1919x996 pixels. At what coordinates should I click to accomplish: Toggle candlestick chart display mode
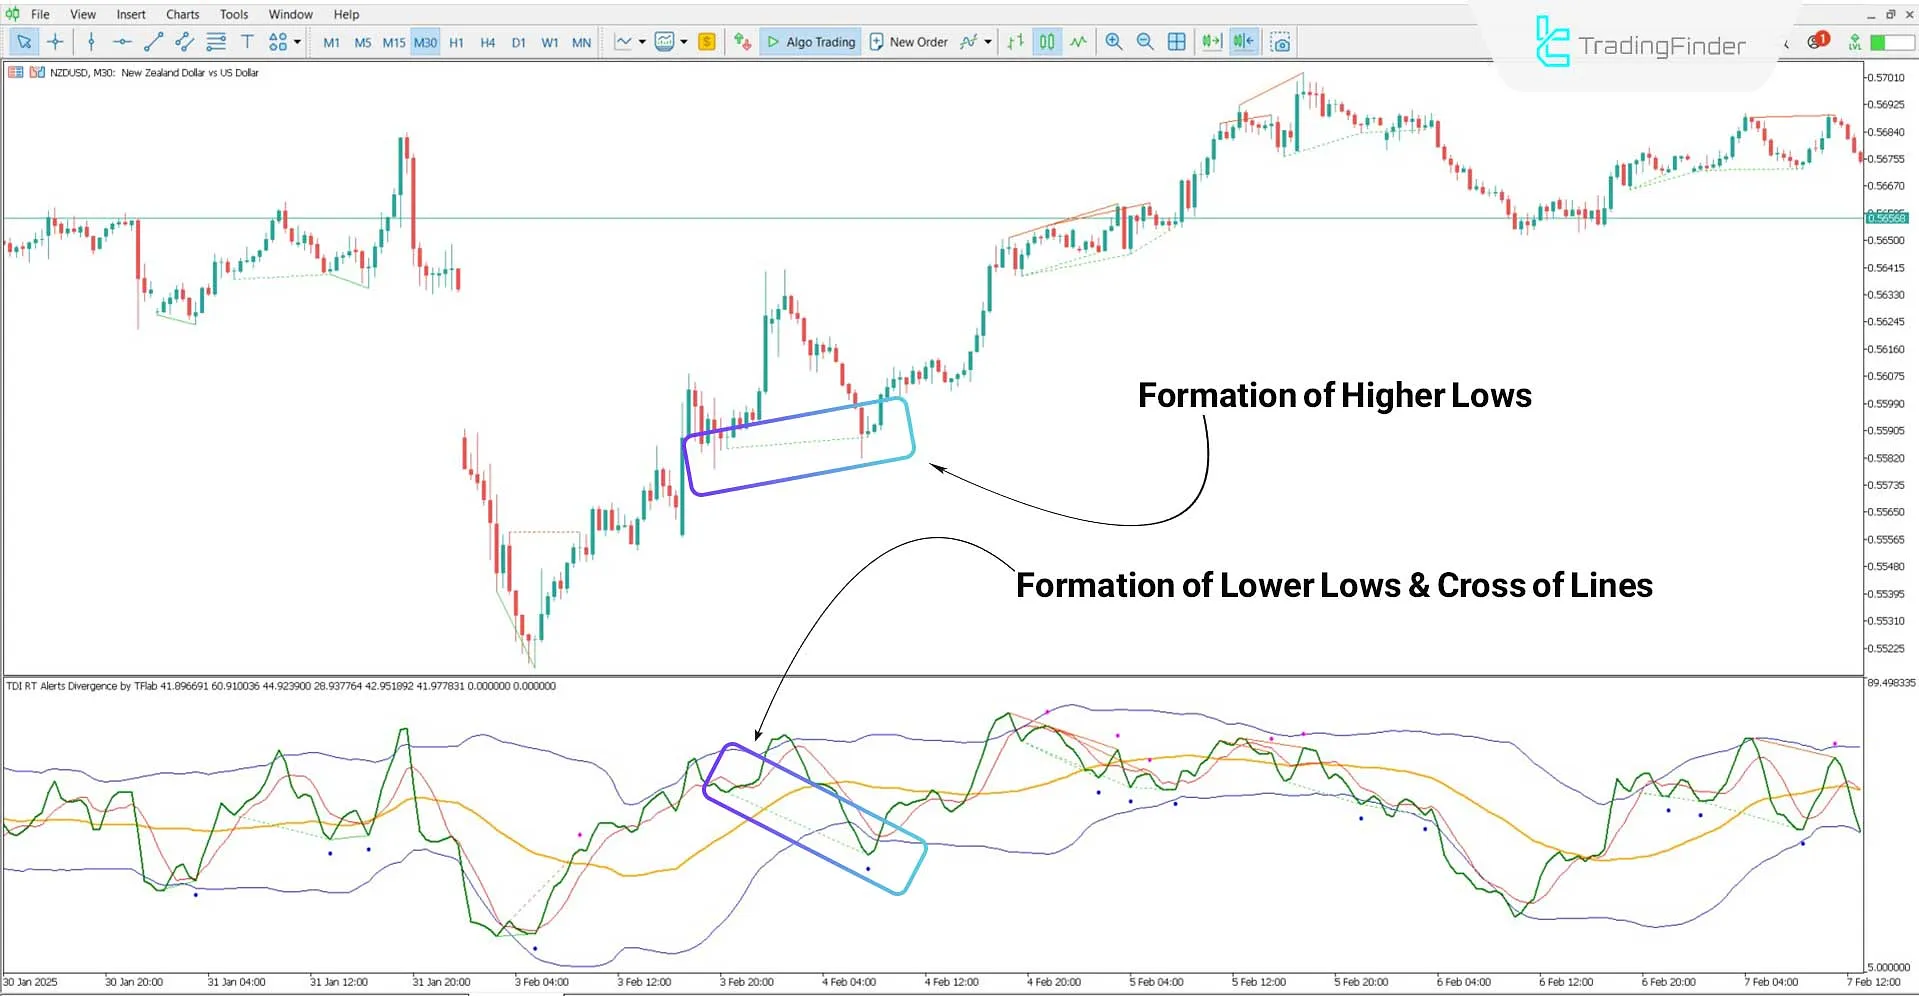1046,41
